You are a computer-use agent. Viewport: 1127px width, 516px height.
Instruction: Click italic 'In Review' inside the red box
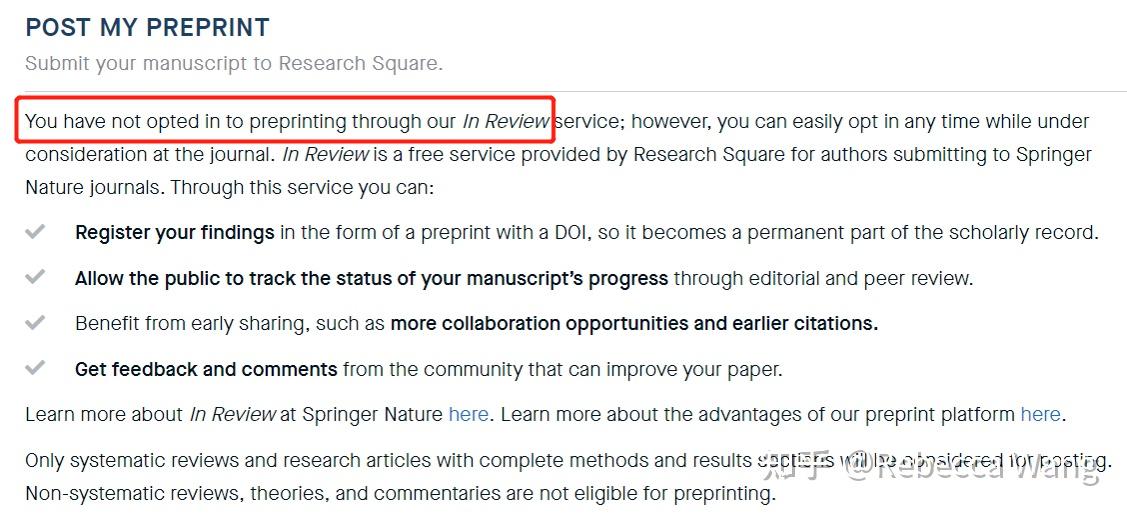coord(506,121)
